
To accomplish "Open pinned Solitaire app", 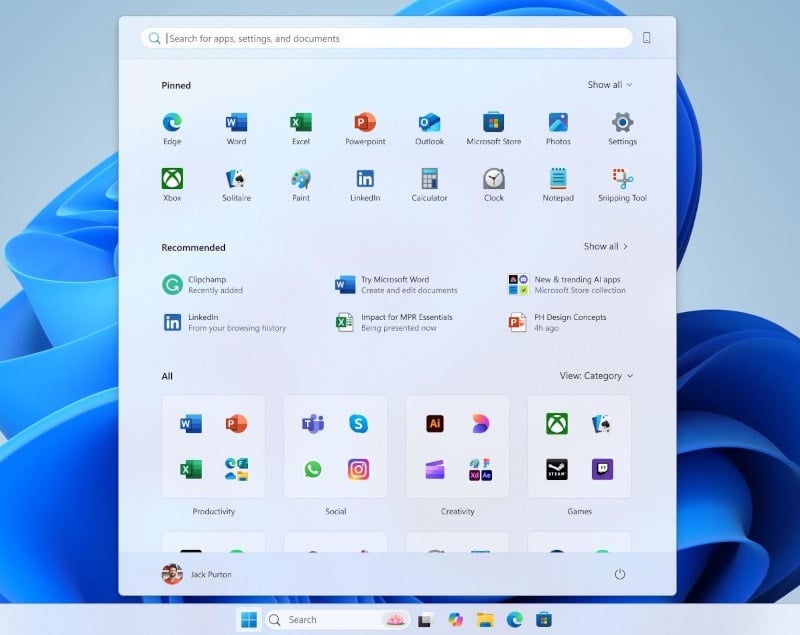I will [236, 185].
